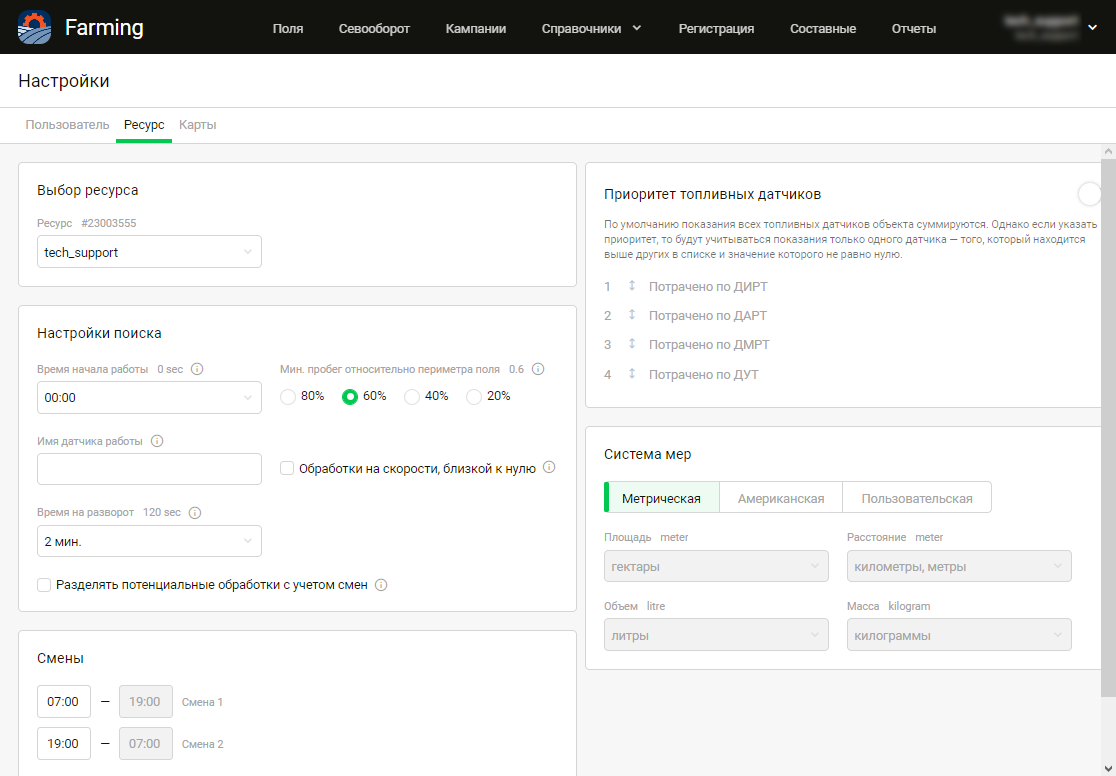Grab reorder handle for Потрачено по ДУТ
The width and height of the screenshot is (1116, 776).
pyautogui.click(x=631, y=374)
